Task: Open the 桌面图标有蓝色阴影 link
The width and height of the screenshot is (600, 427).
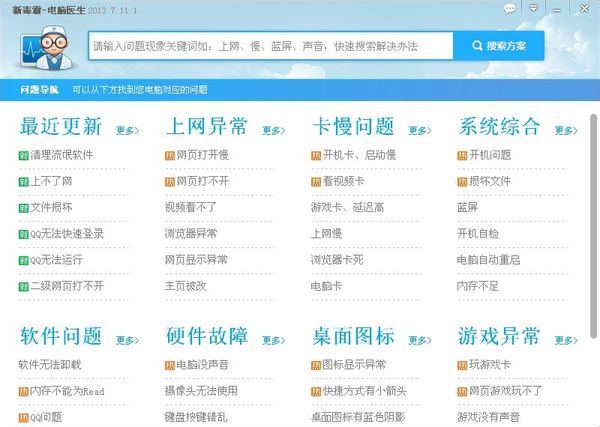Action: tap(358, 417)
